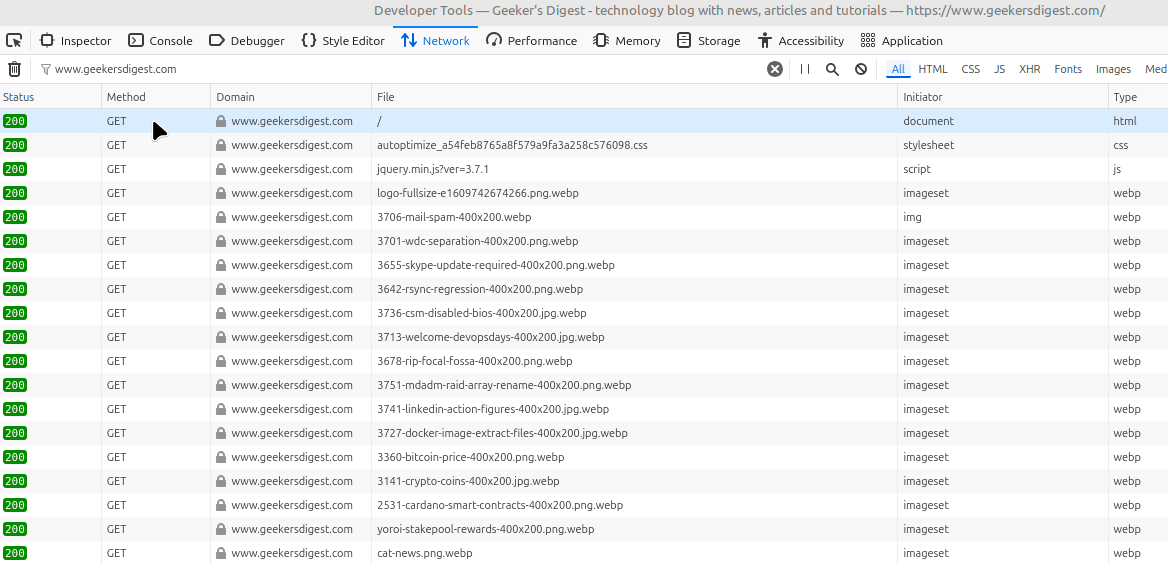
Task: Filter requests by XHR type
Action: pos(1029,69)
